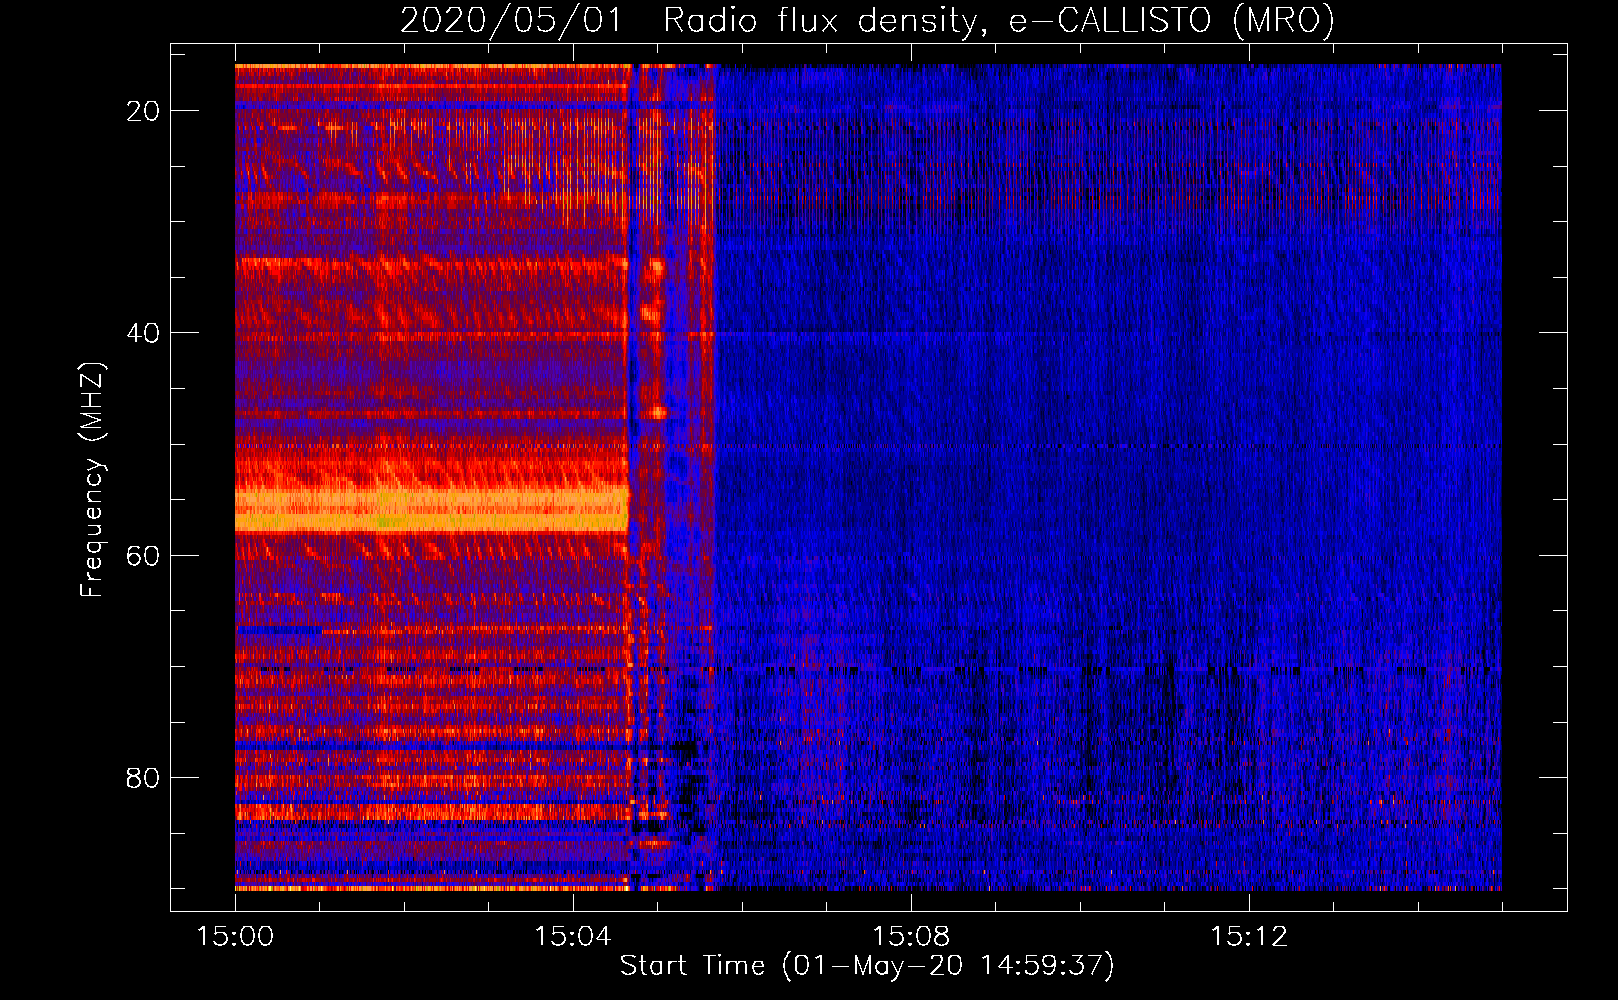Viewport: 1618px width, 1000px height.
Task: Click the "Frequency (MHZ)" axis label
Action: coord(91,480)
